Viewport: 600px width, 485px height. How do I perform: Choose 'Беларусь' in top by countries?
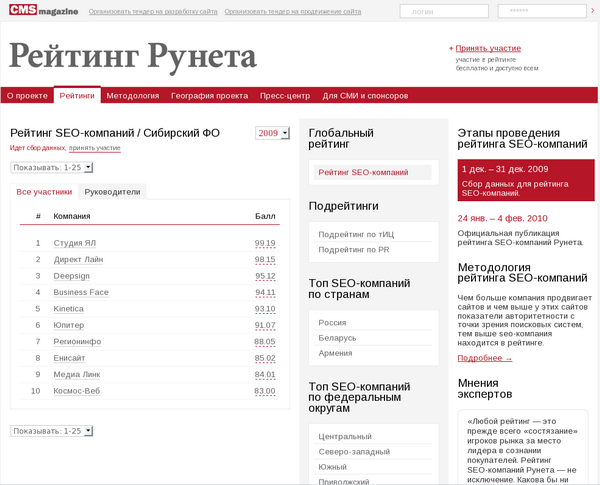[x=337, y=338]
